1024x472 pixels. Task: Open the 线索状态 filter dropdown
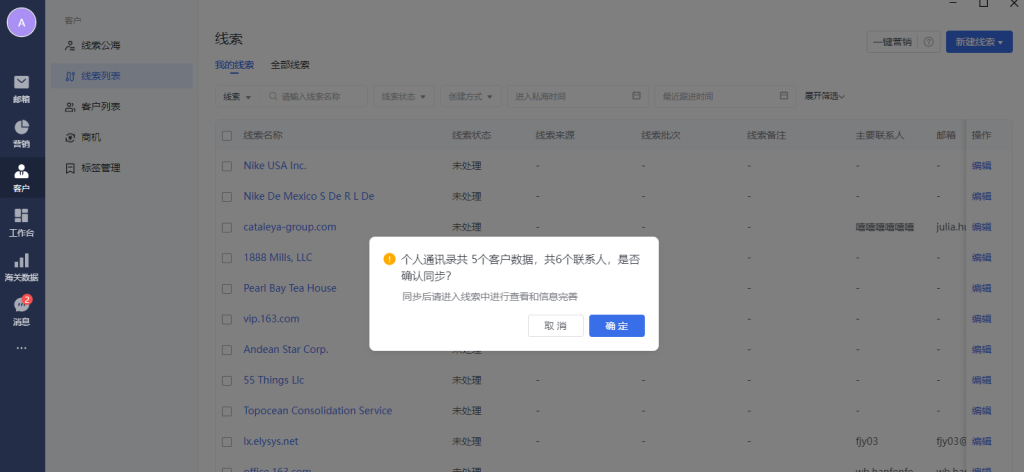pos(406,96)
